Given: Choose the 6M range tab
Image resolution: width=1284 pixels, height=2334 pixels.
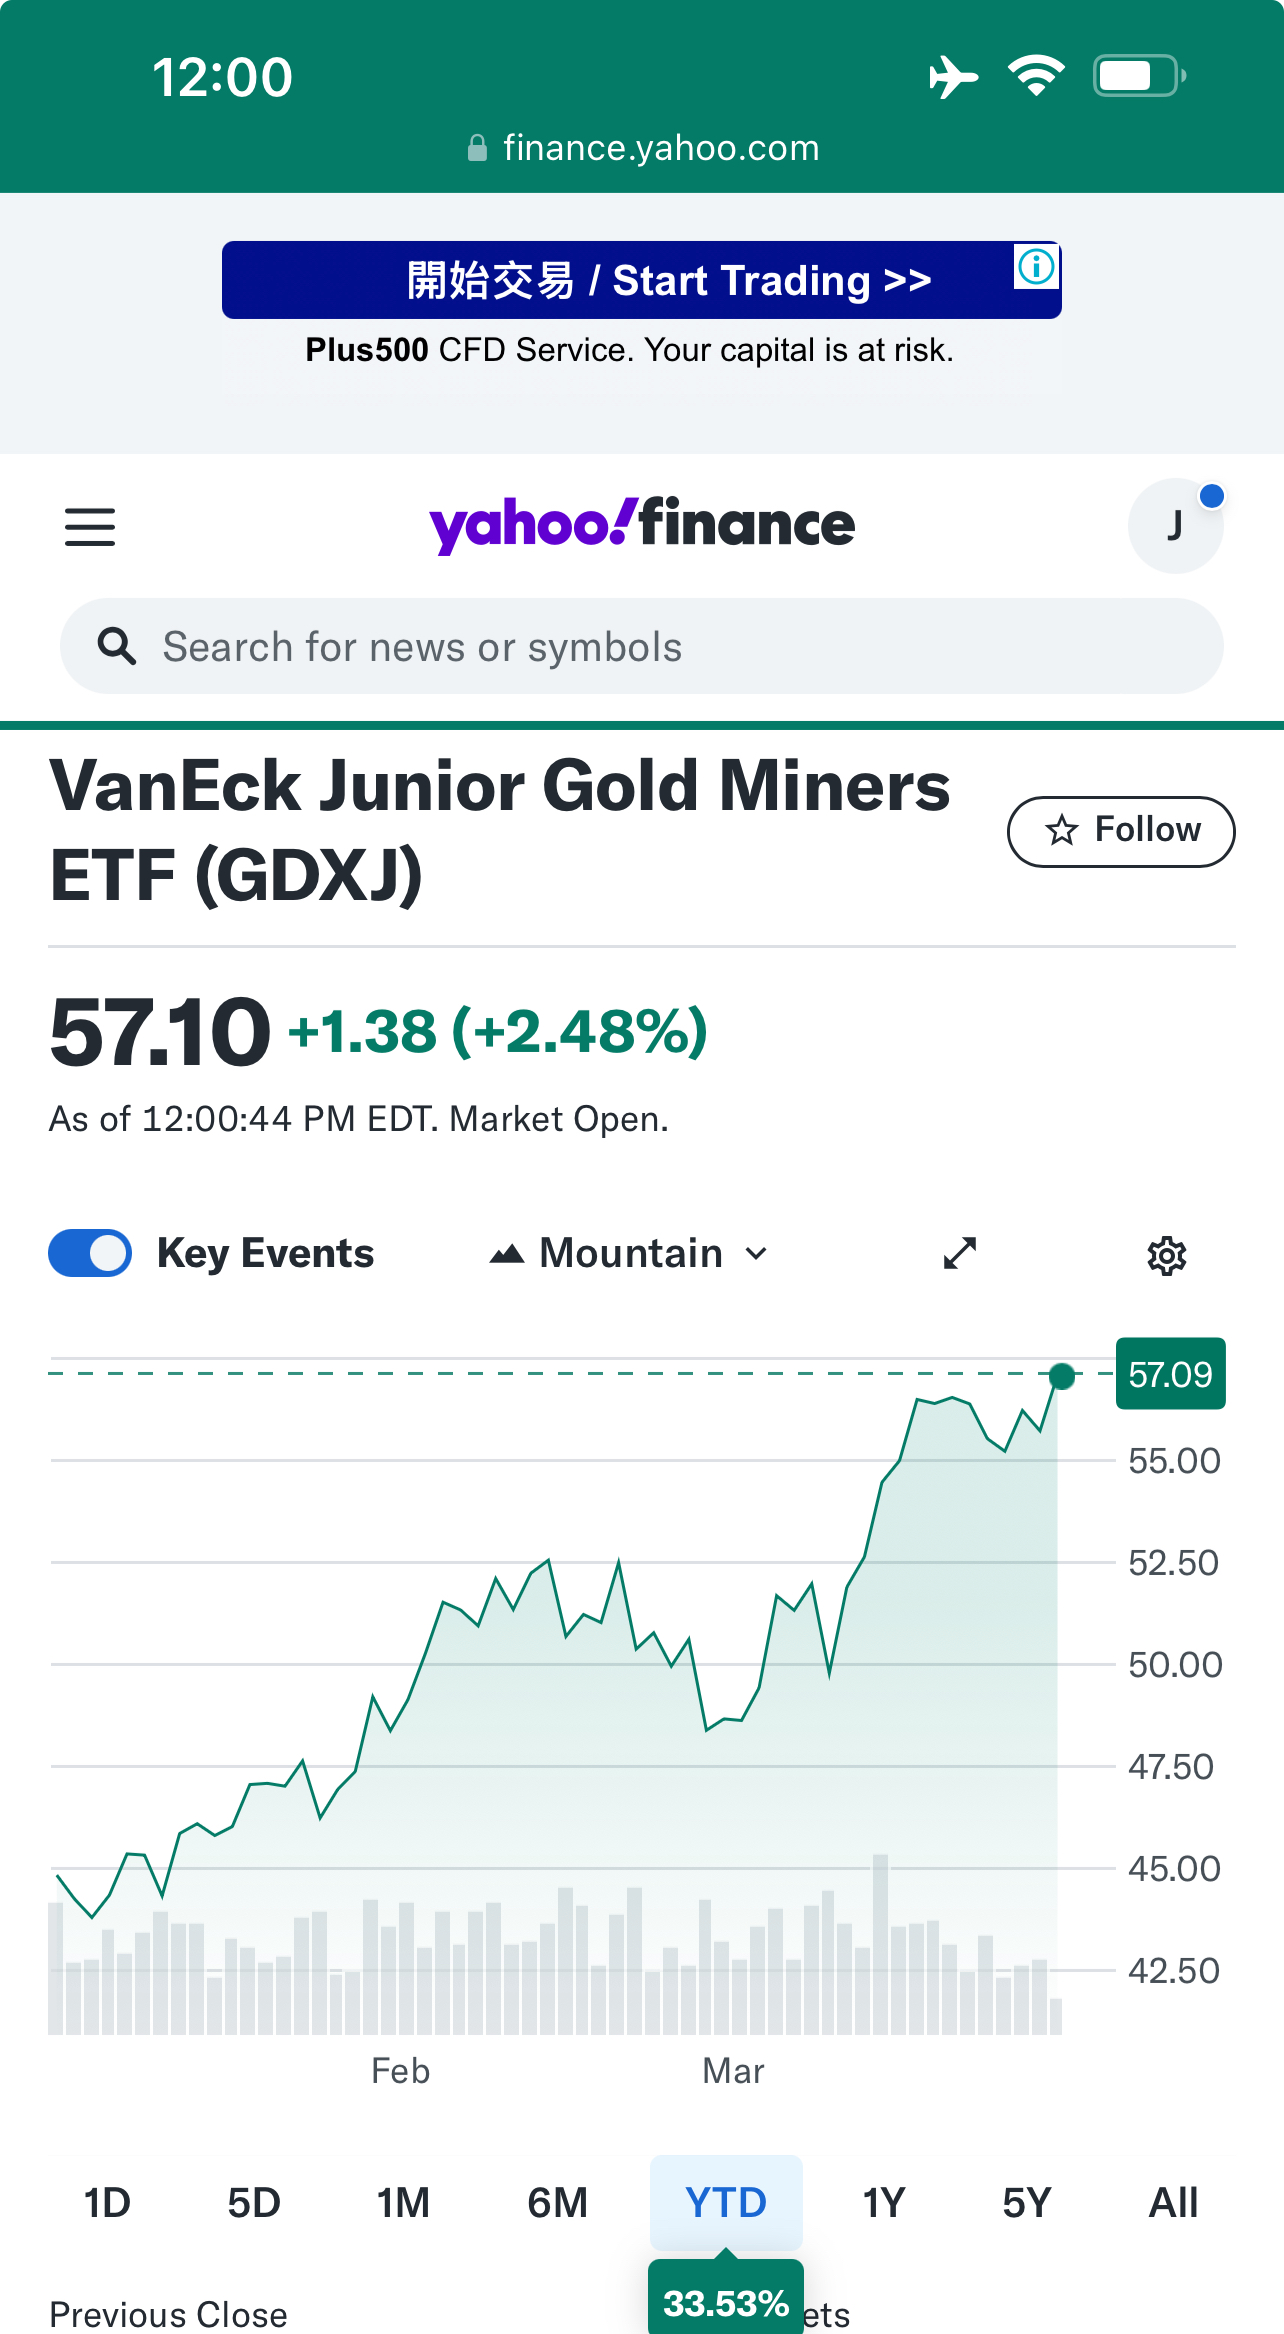Looking at the screenshot, I should point(557,2202).
